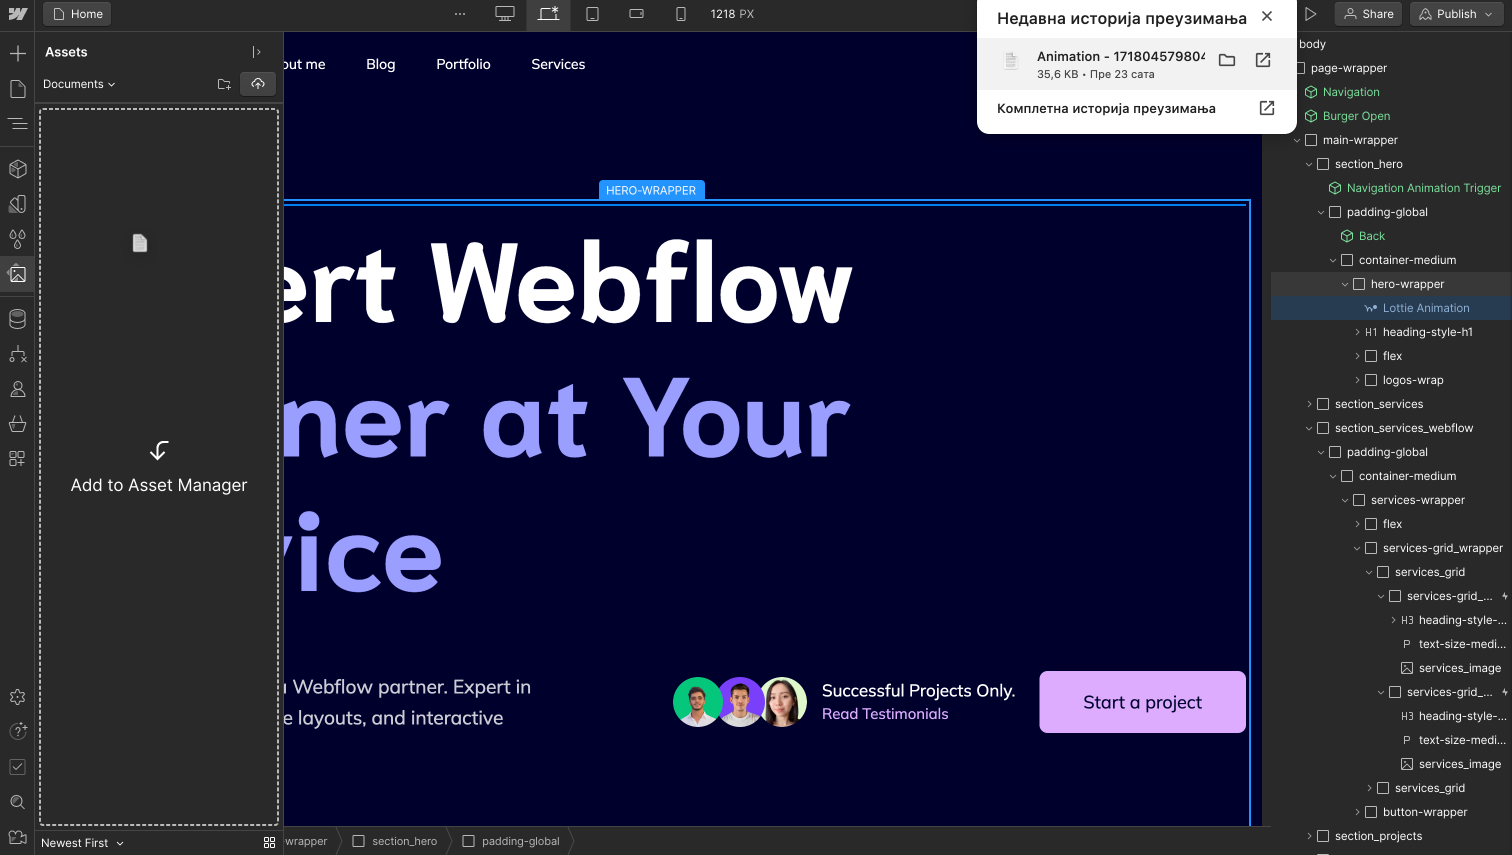Select the desktop breakpoint

(x=505, y=14)
